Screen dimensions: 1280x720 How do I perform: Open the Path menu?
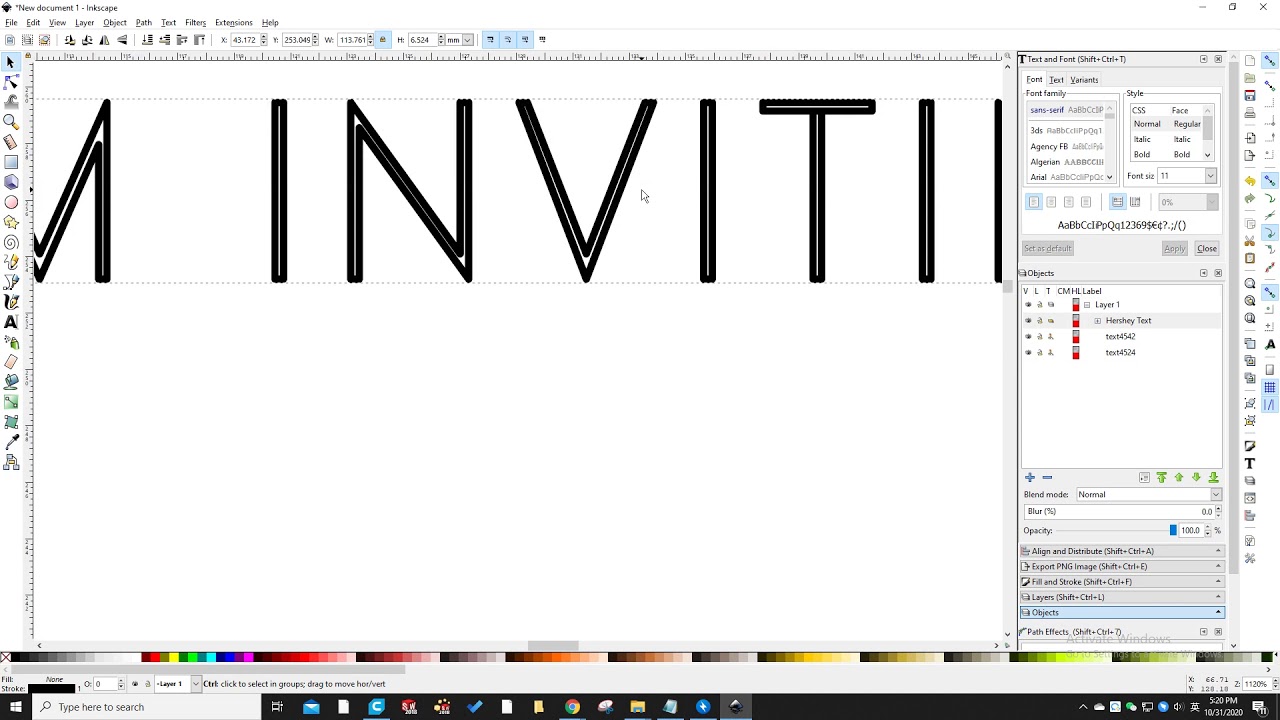click(144, 22)
